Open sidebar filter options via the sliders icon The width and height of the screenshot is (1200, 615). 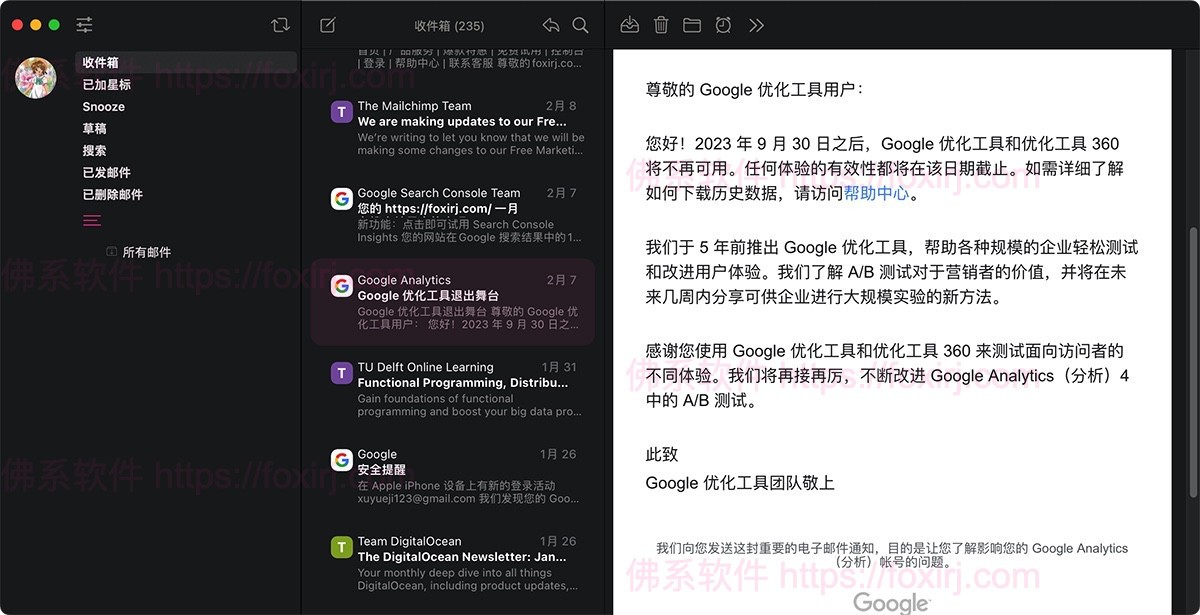coord(84,25)
